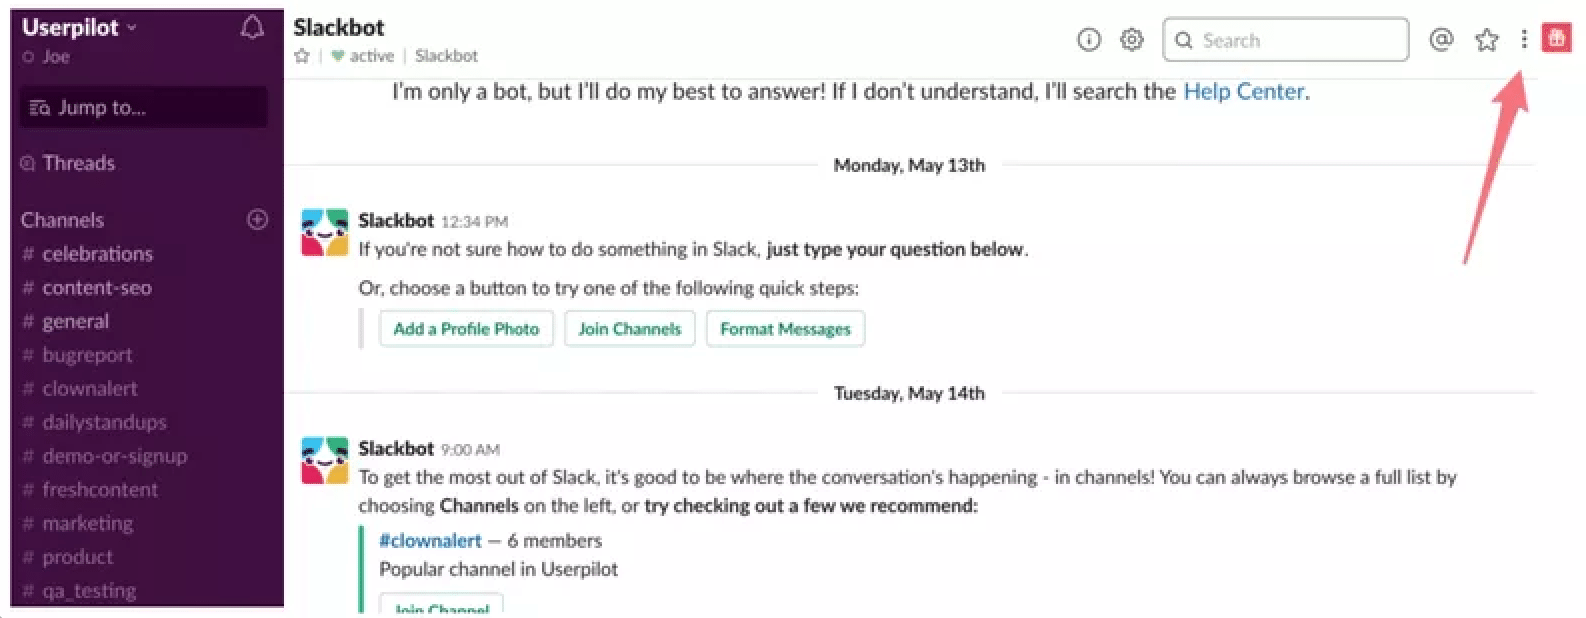This screenshot has height=618, width=1586.
Task: Open the celebrations channel
Action: 97,254
